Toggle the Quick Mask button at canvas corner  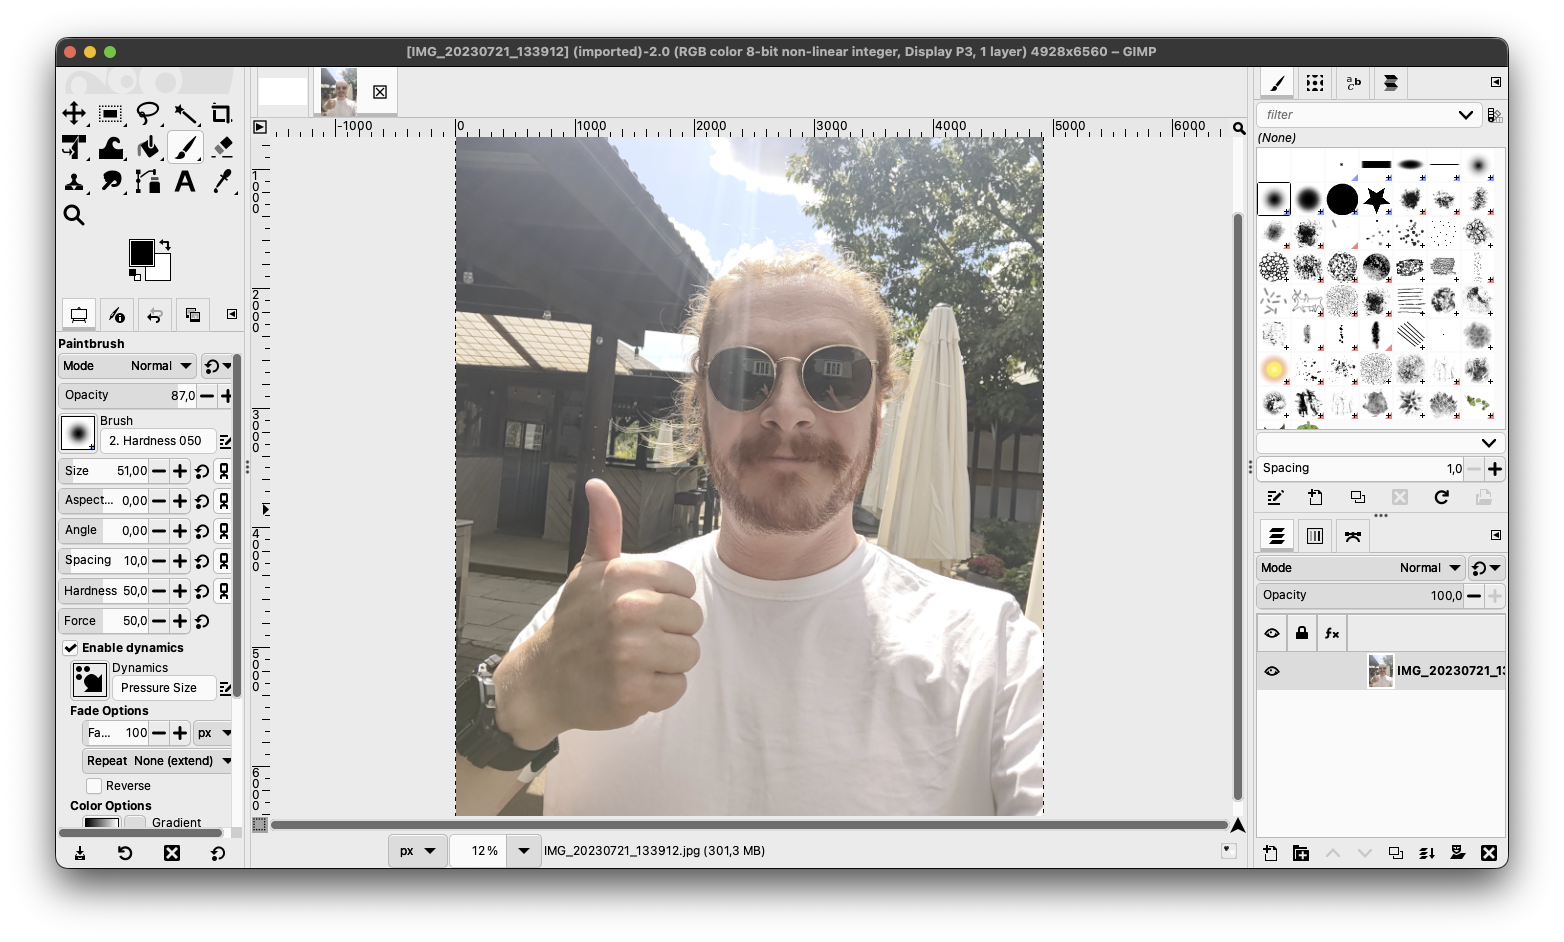(x=260, y=825)
